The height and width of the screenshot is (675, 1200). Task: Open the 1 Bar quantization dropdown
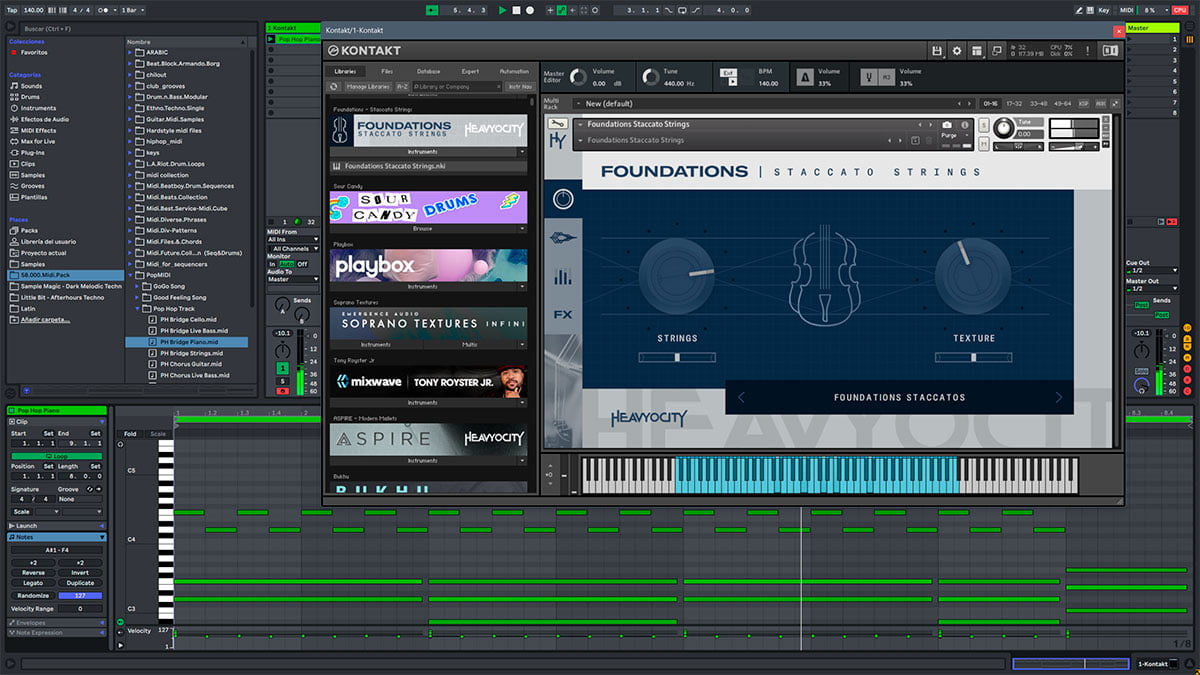pos(132,10)
